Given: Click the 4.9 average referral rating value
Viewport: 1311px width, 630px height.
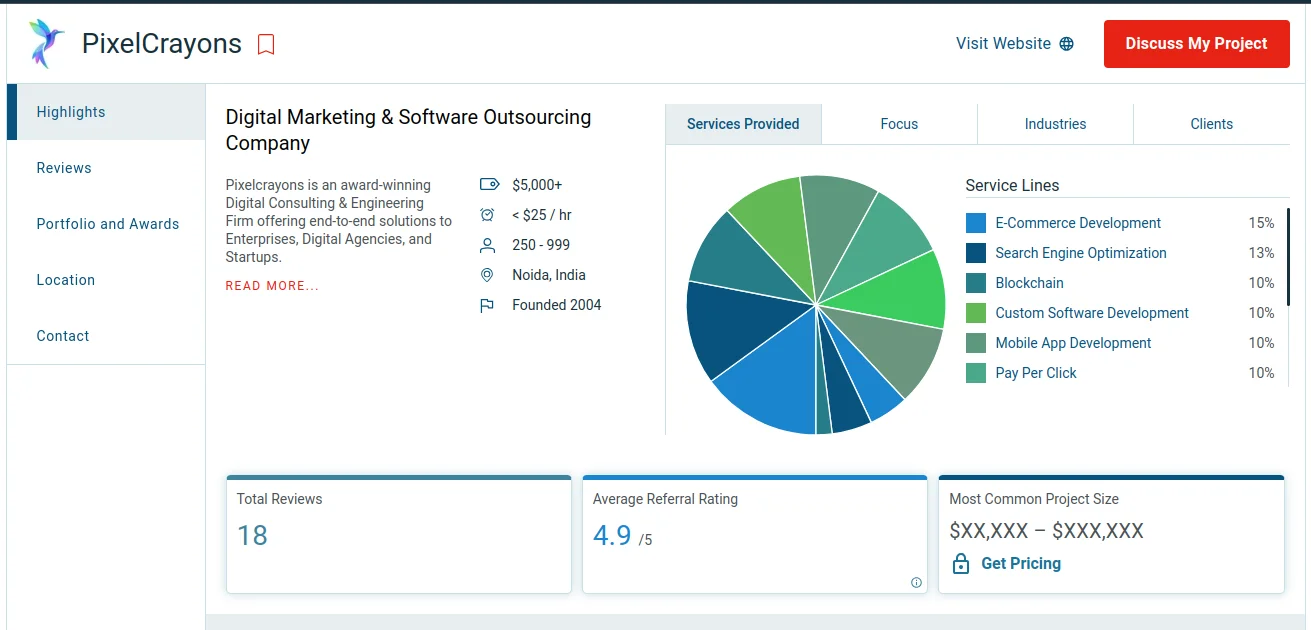Looking at the screenshot, I should (x=612, y=536).
